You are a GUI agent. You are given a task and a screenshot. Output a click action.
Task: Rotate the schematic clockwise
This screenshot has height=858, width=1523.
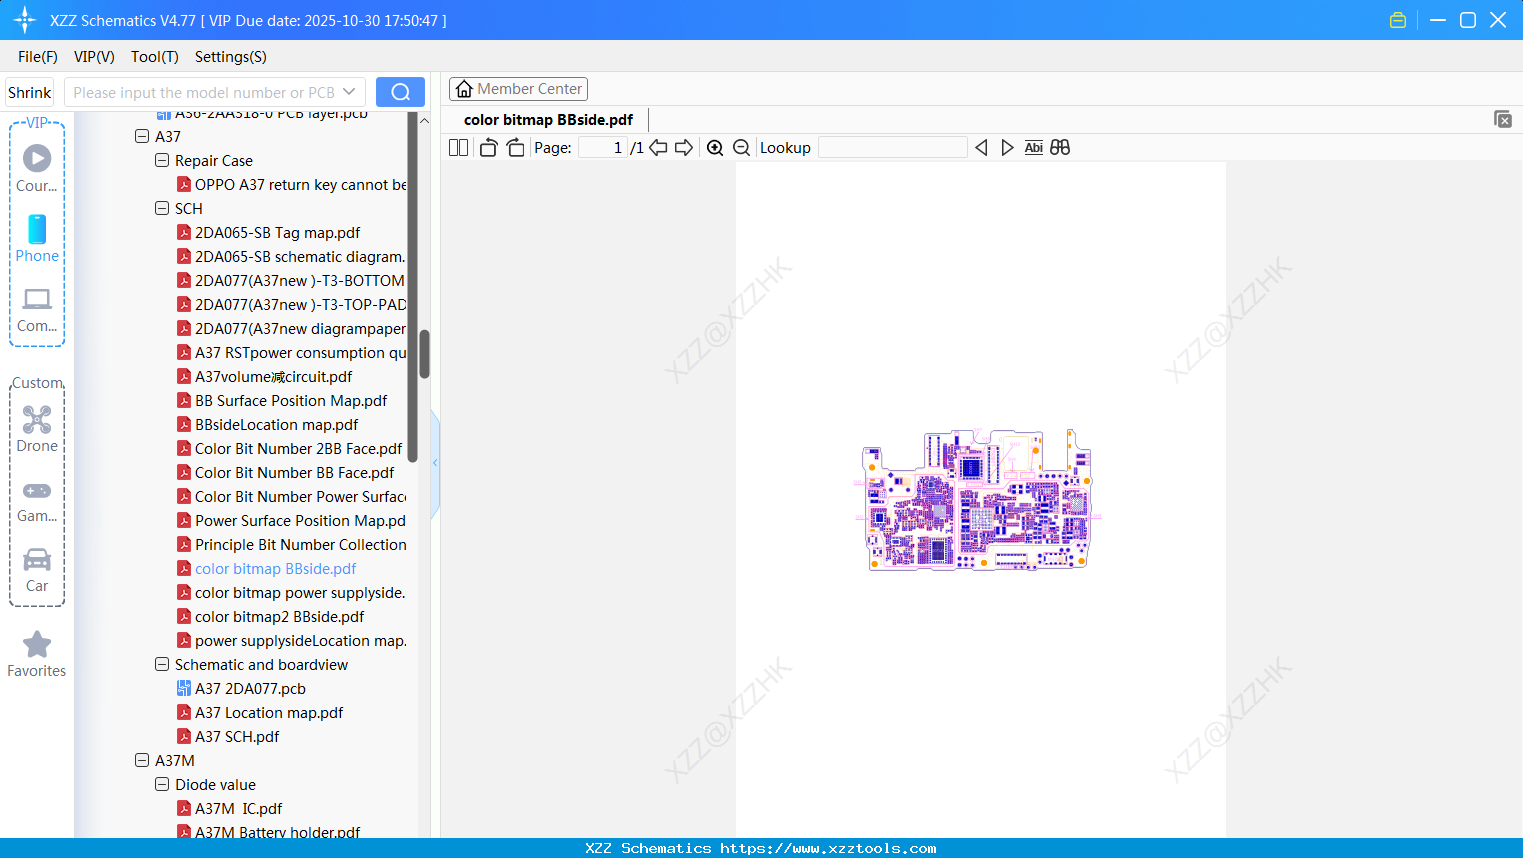(514, 147)
